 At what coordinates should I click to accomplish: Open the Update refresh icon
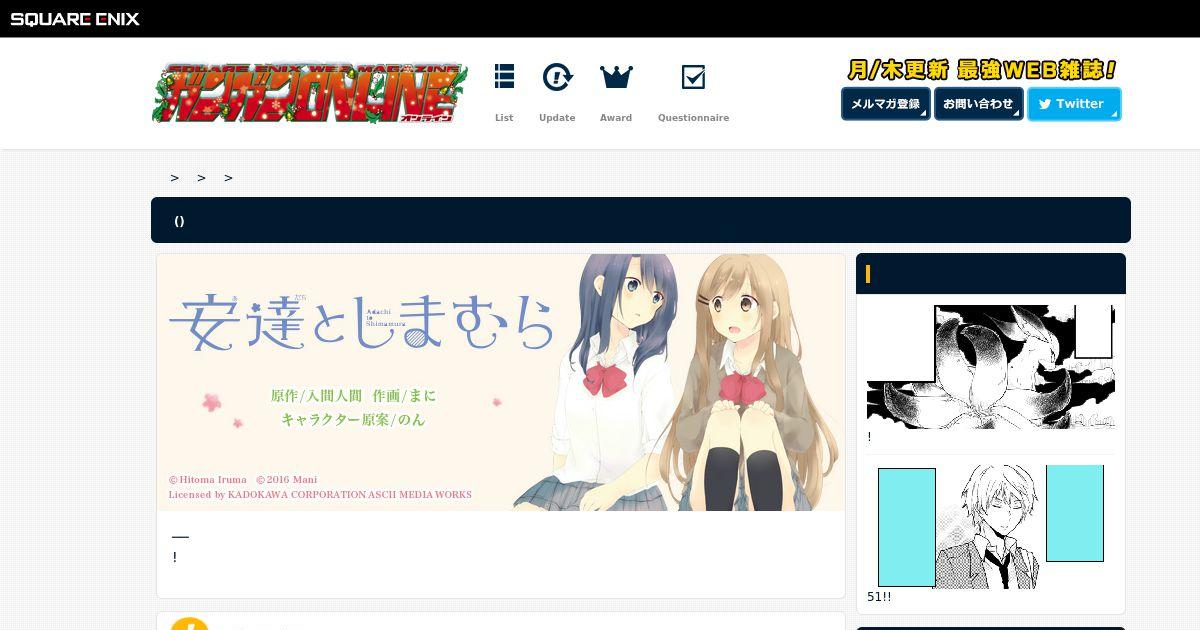[x=557, y=77]
